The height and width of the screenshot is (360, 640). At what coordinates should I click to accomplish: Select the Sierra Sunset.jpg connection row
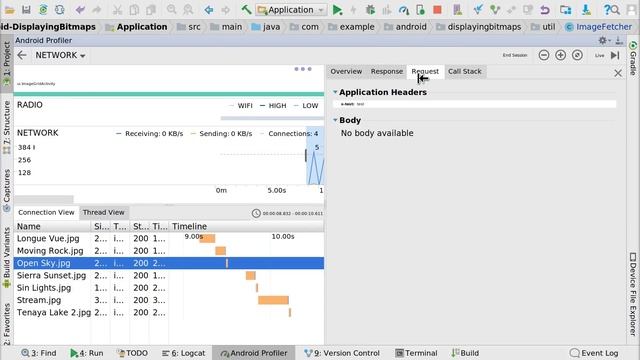point(169,276)
